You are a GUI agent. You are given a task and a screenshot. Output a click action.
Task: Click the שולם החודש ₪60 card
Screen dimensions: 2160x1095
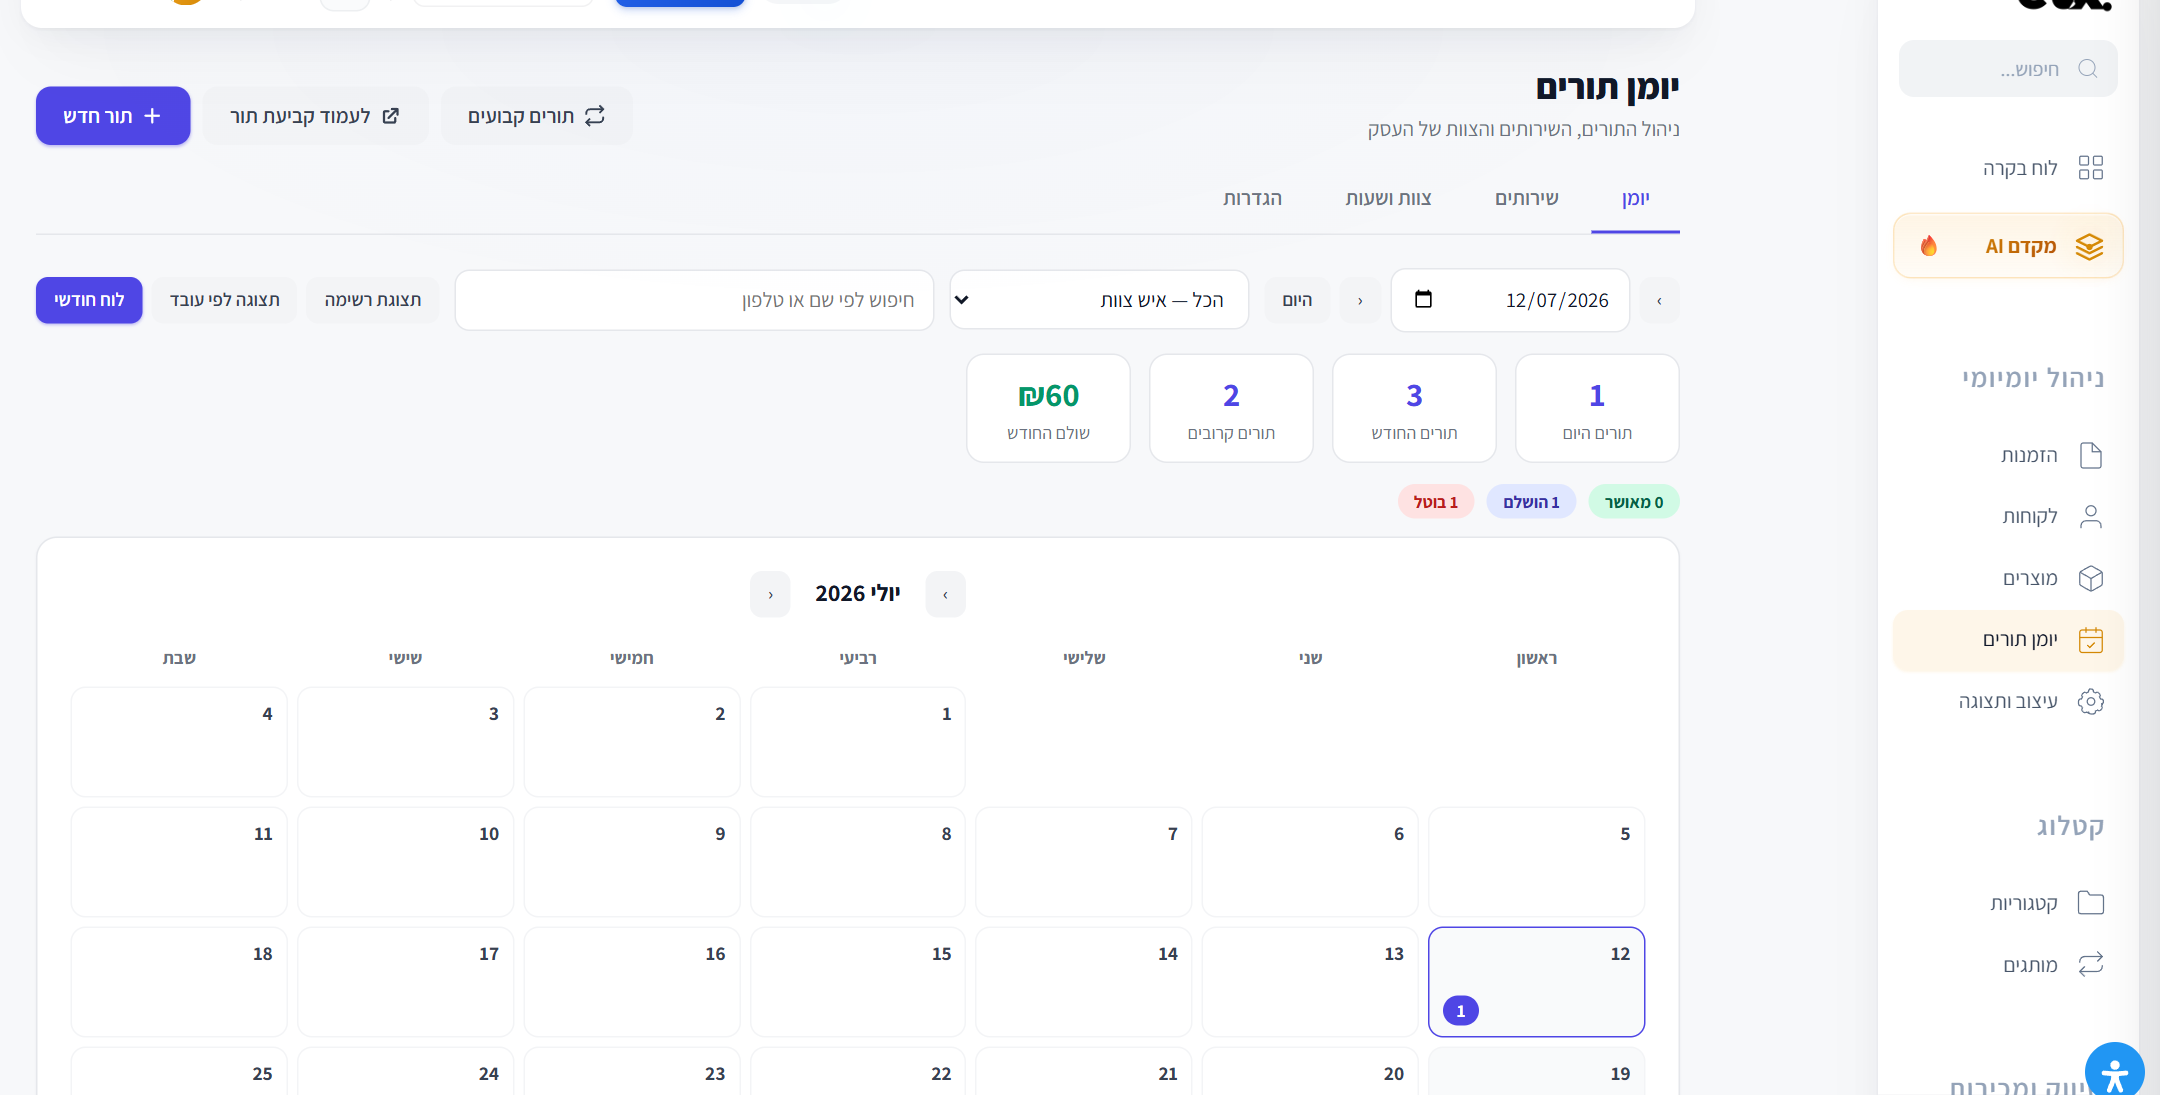[1048, 408]
